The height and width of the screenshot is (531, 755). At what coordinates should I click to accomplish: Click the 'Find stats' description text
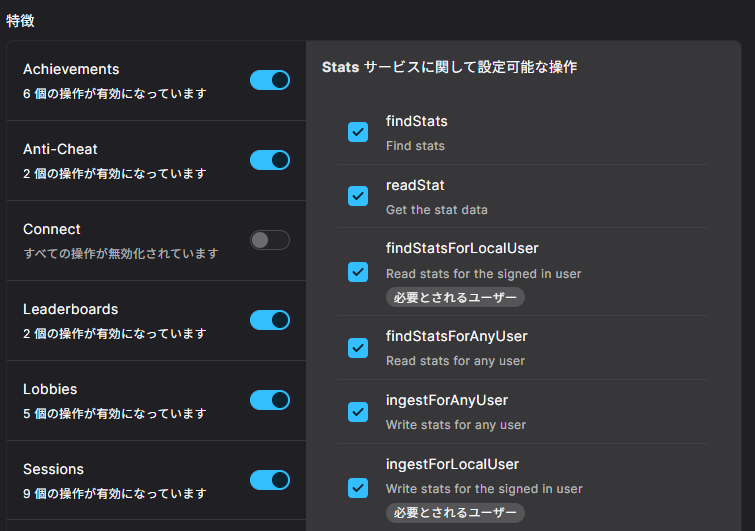(415, 146)
